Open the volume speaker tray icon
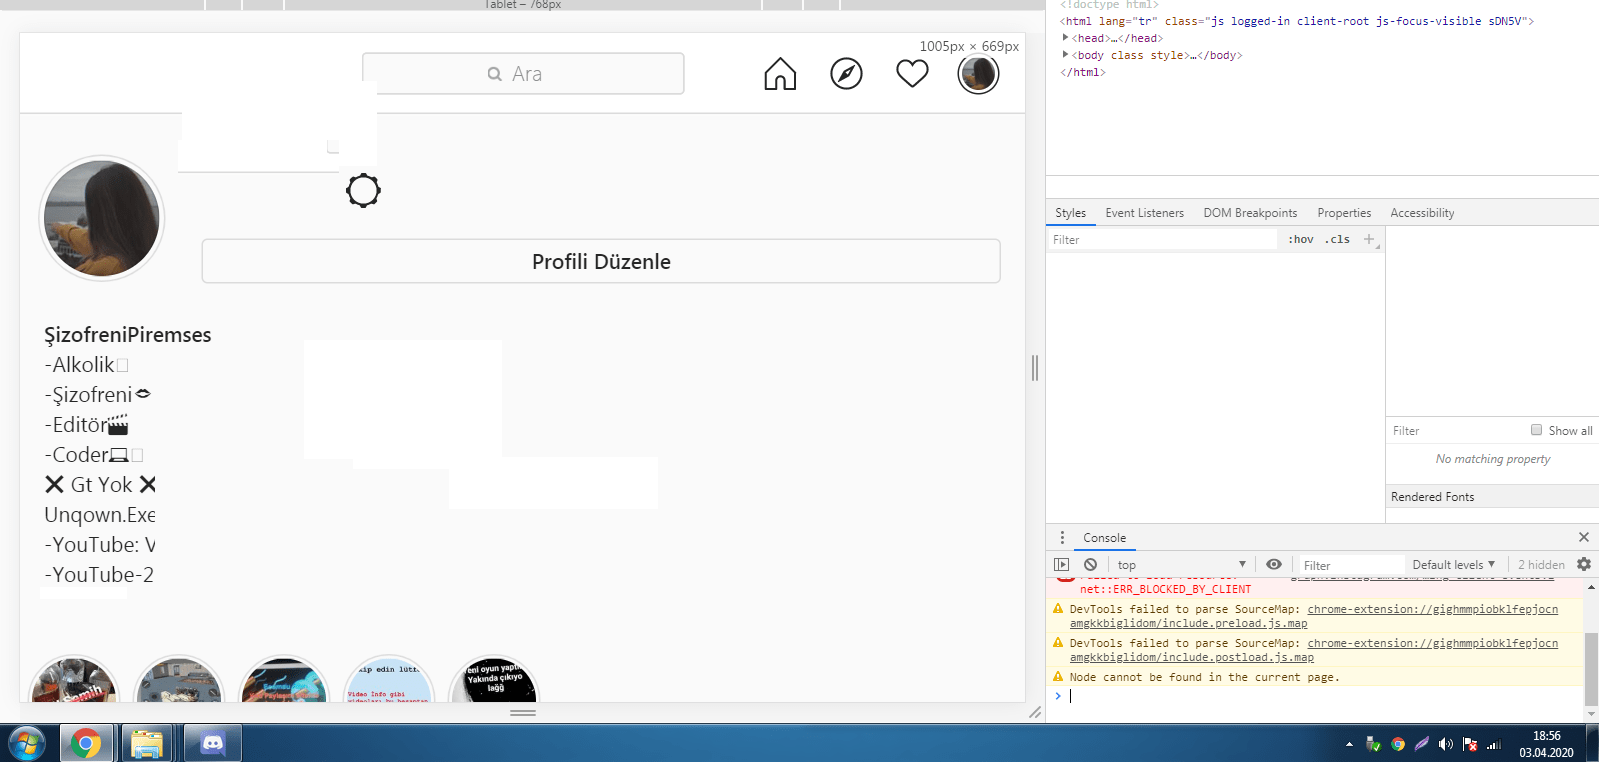The height and width of the screenshot is (762, 1599). point(1446,744)
